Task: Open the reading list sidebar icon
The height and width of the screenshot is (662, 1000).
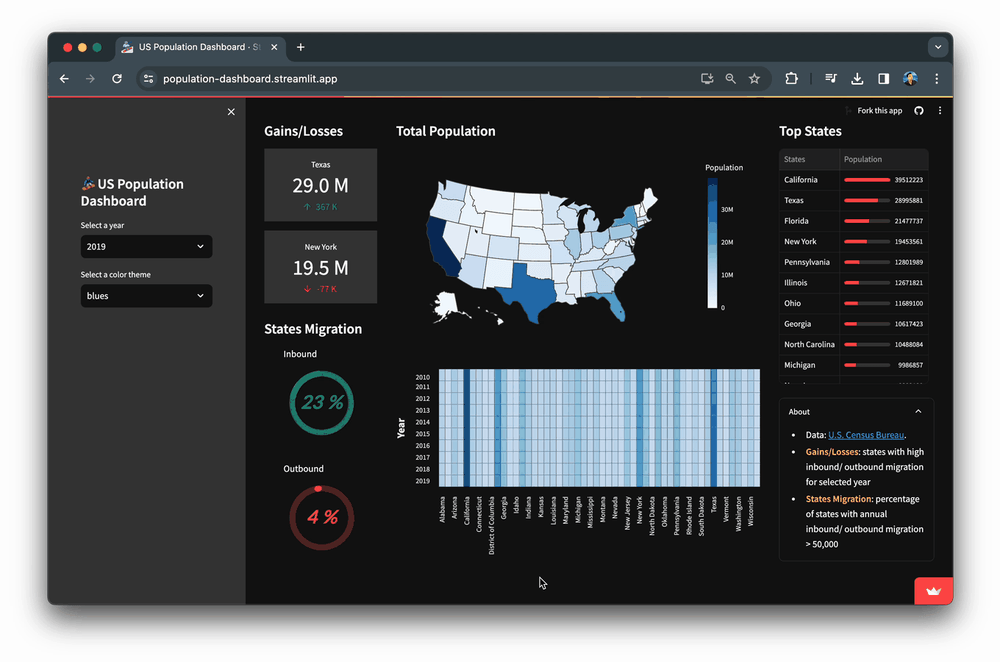Action: (x=830, y=78)
